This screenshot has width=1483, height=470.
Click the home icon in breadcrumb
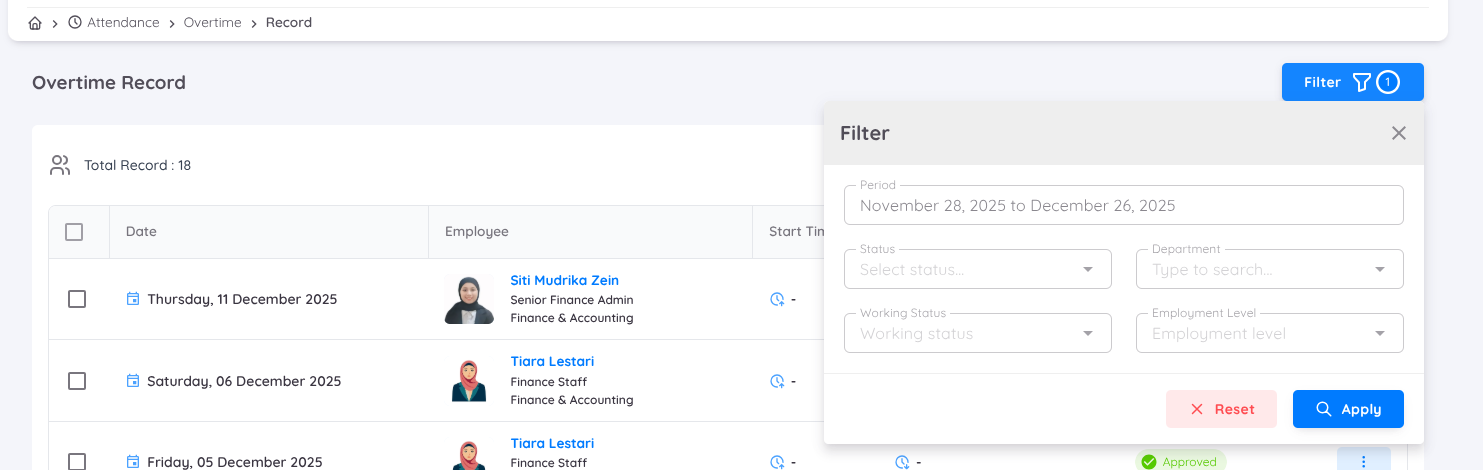pyautogui.click(x=35, y=23)
